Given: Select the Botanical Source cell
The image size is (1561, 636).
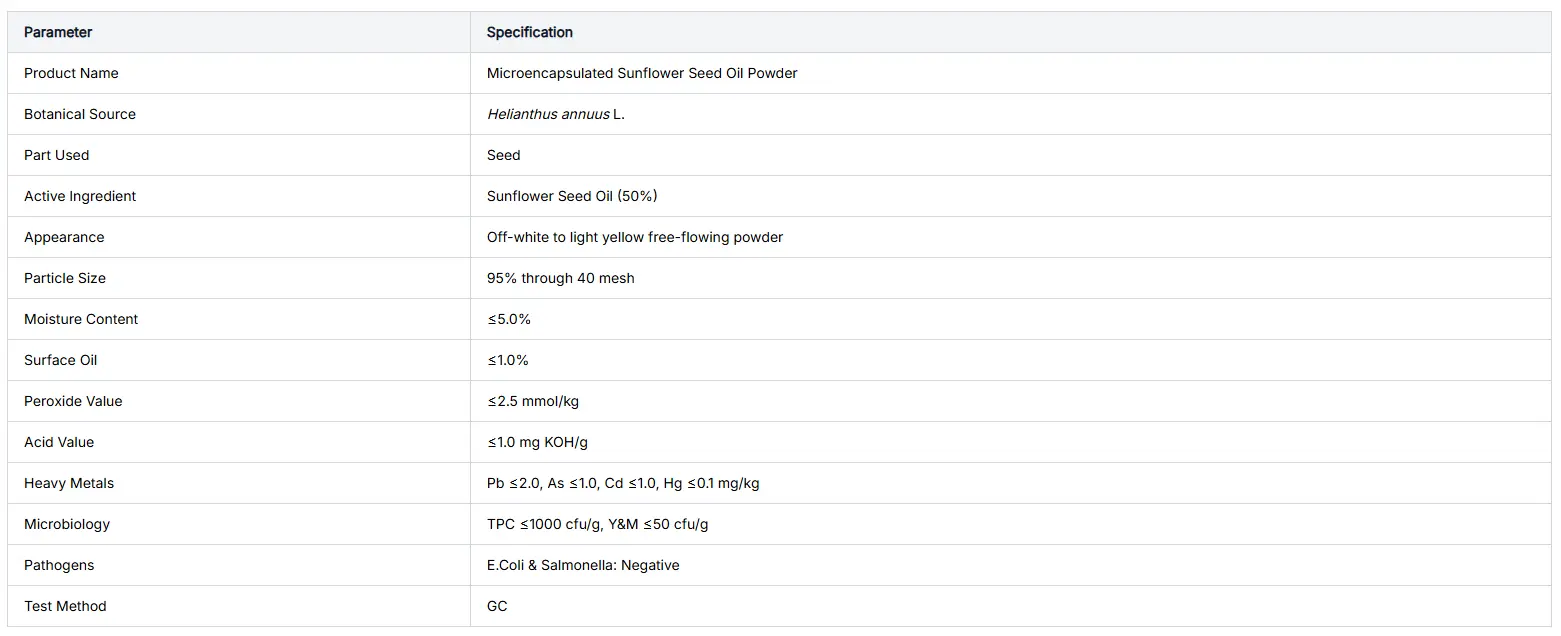Looking at the screenshot, I should coord(80,114).
